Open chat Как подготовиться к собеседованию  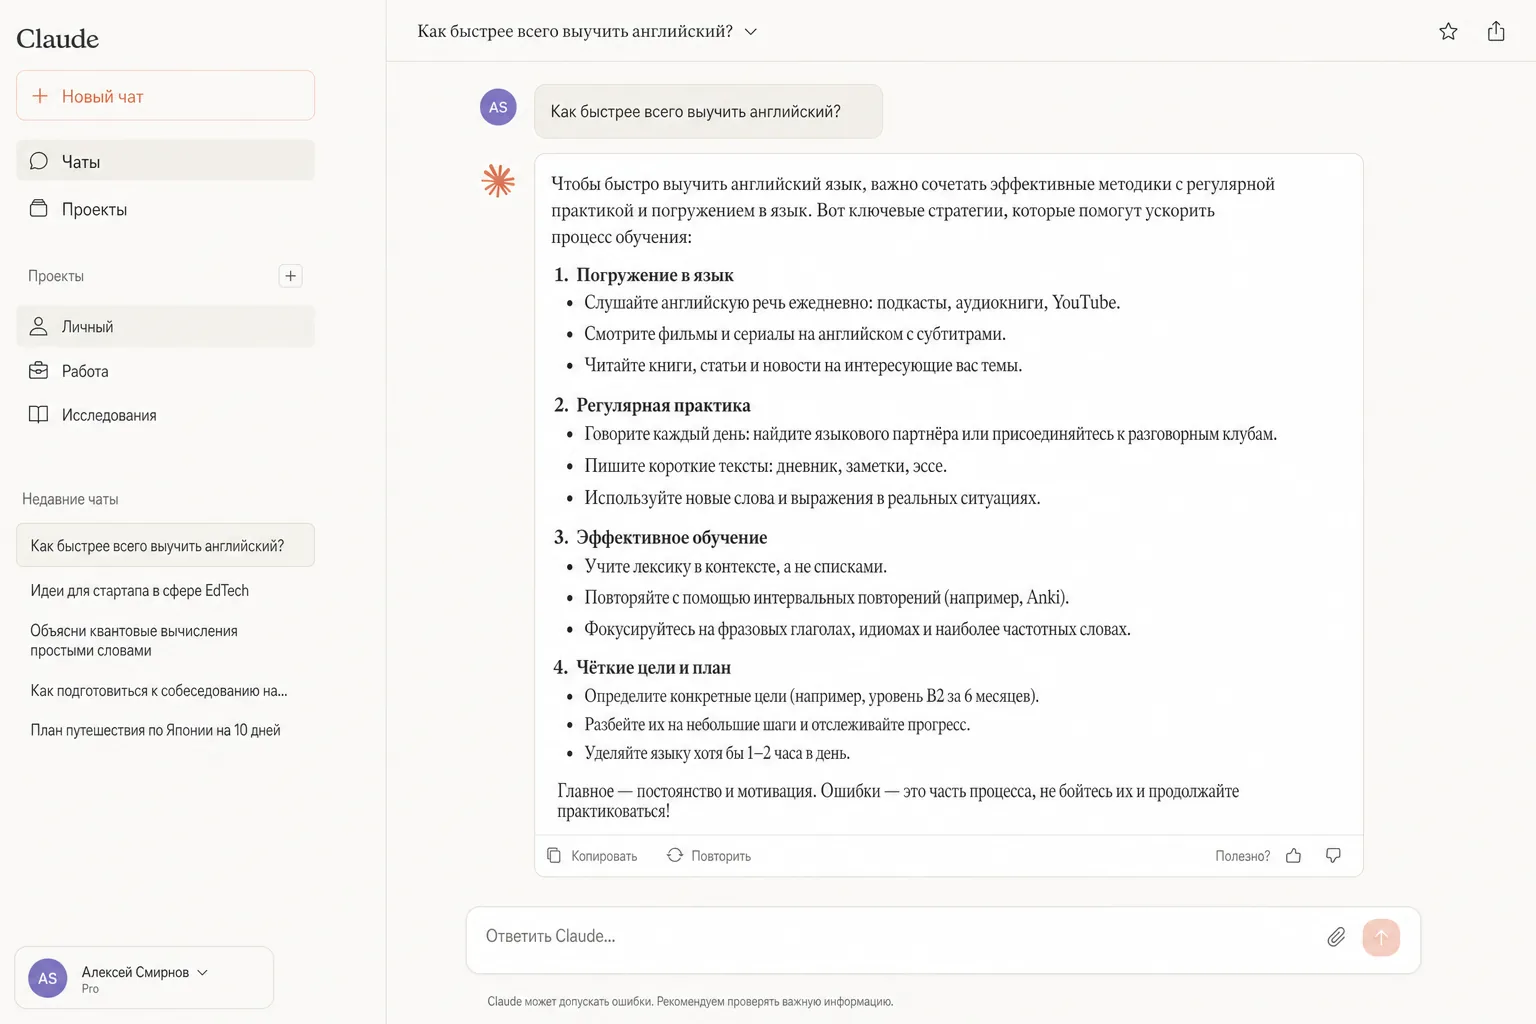158,691
